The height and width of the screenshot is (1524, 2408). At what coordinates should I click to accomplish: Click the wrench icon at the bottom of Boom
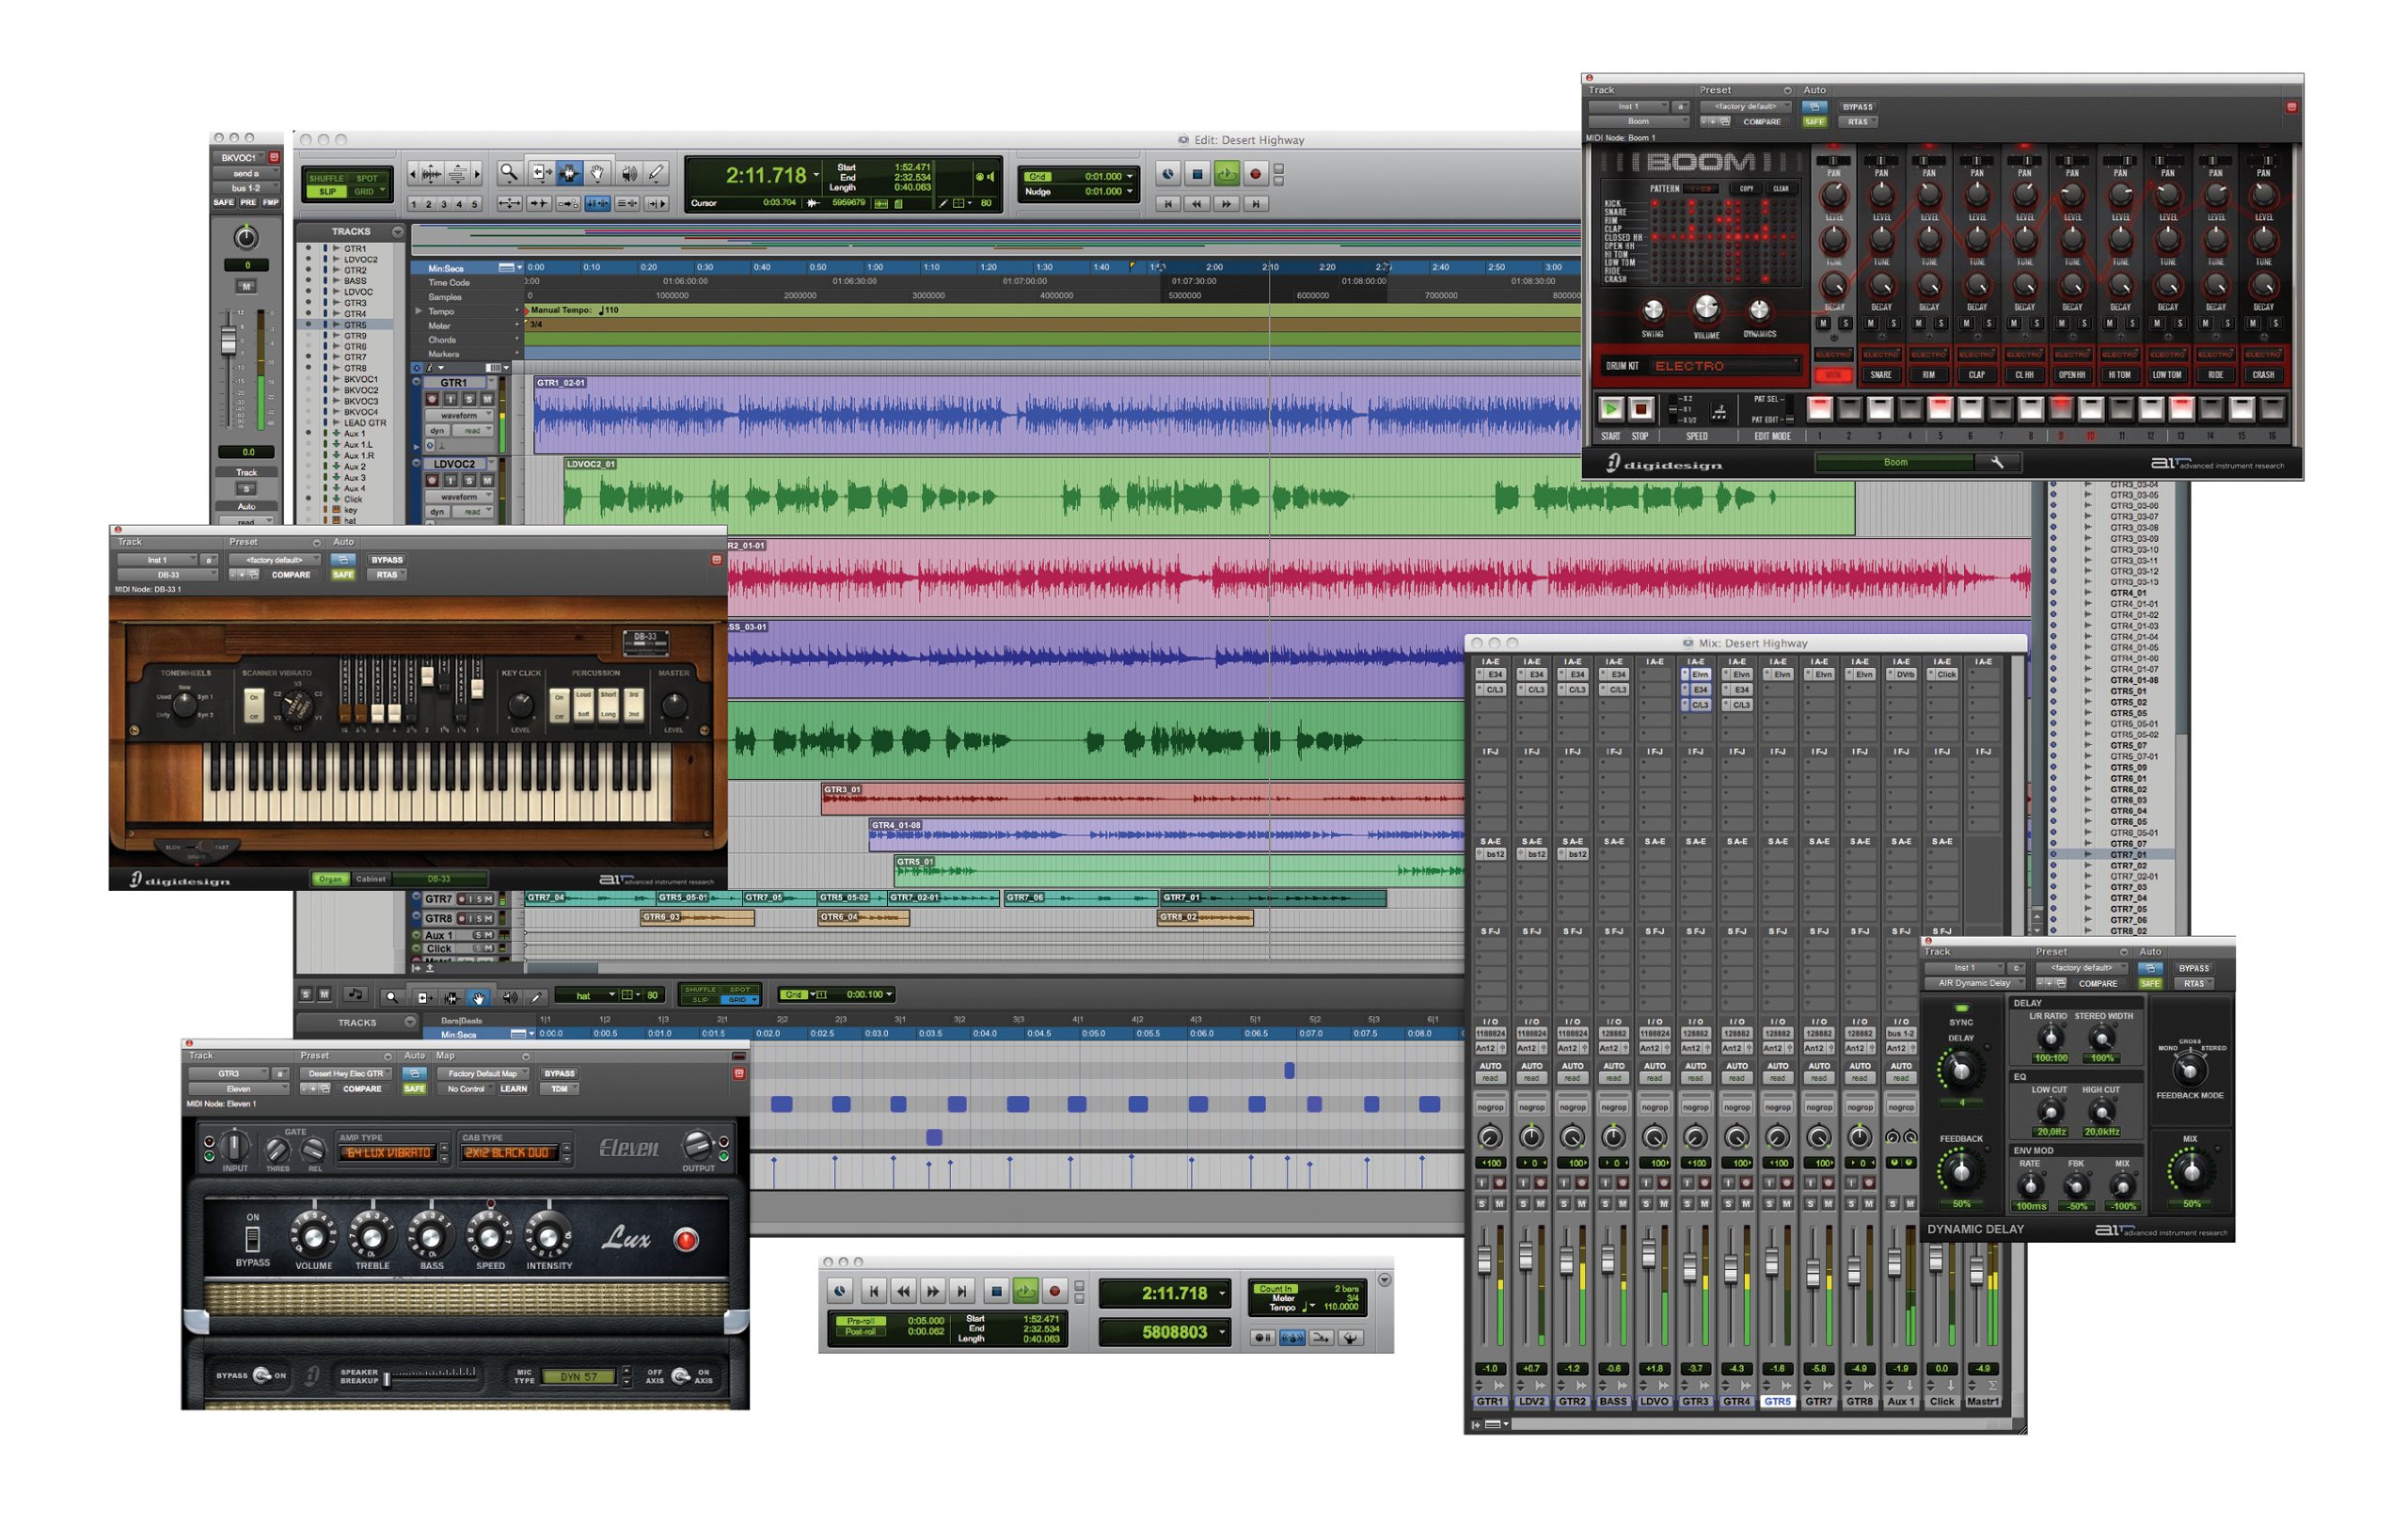coord(1998,461)
